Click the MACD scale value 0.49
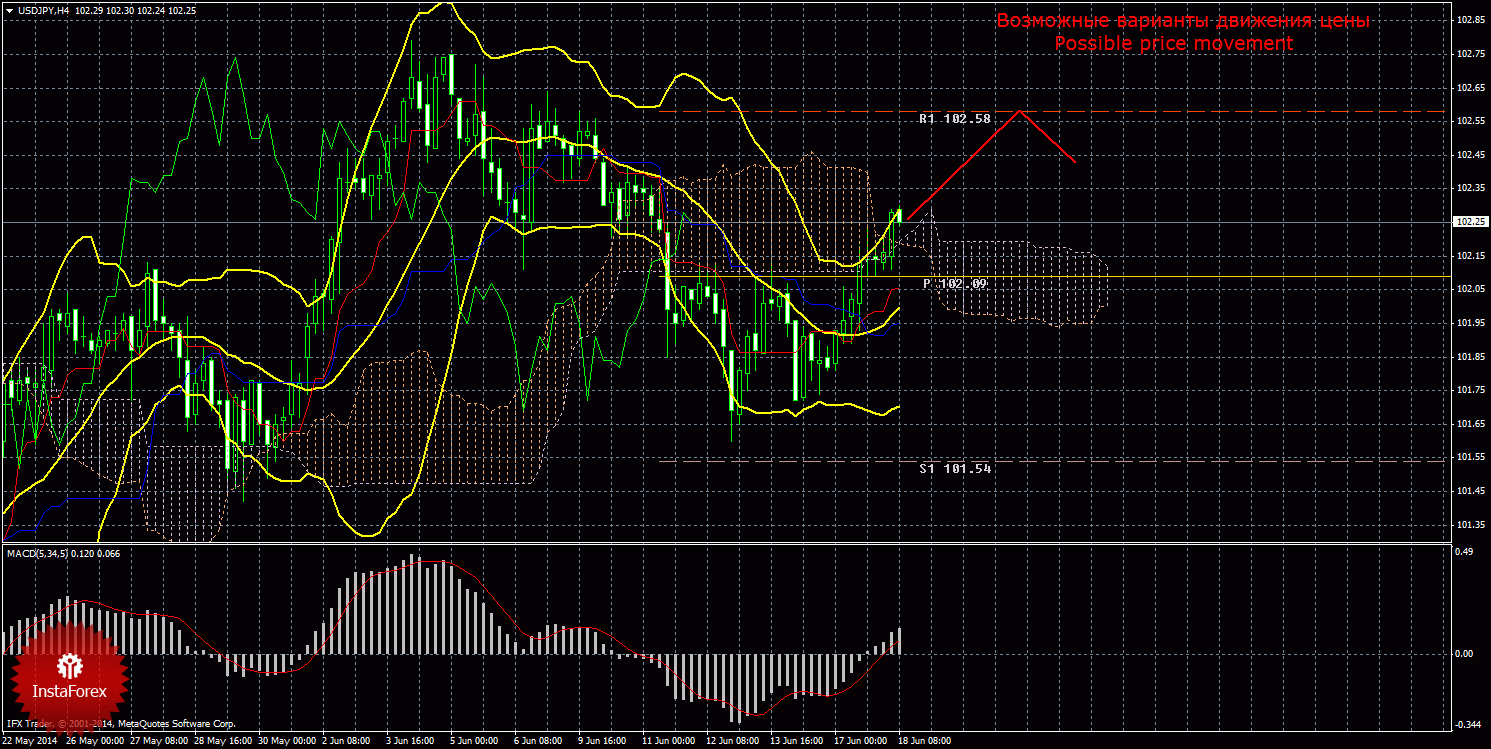The image size is (1491, 749). 1464,552
